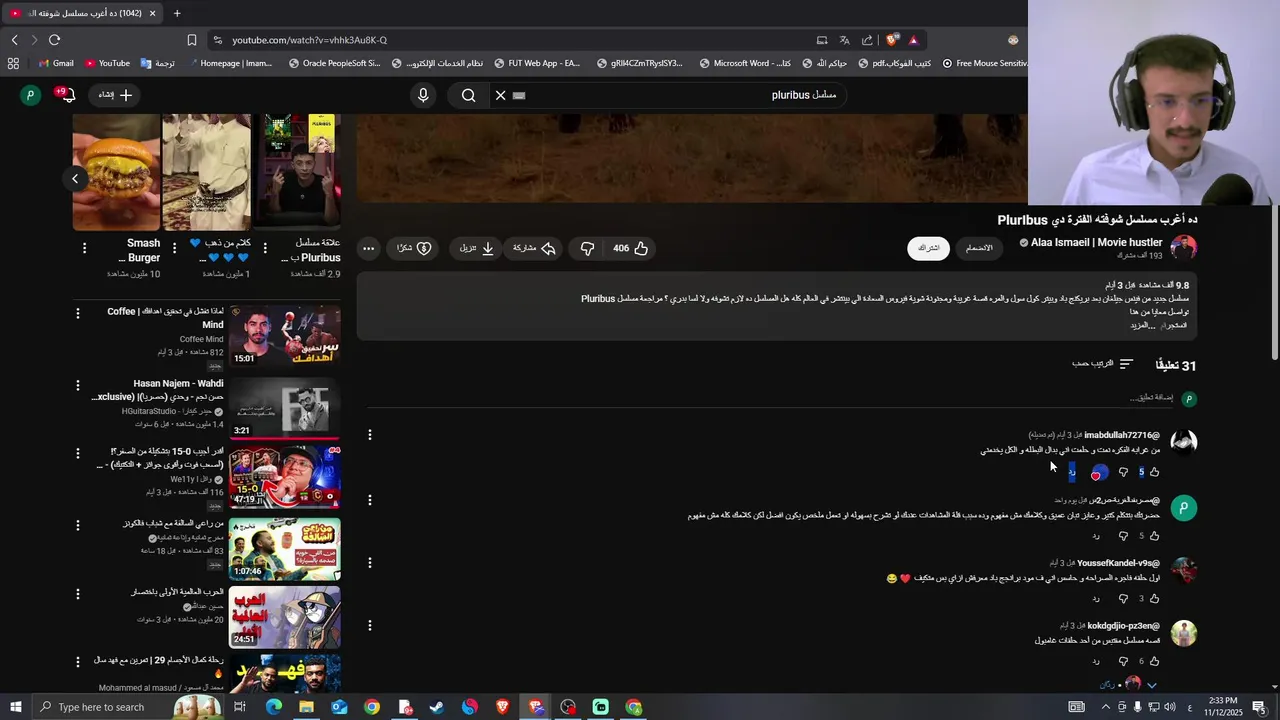Reload the page in browser toolbar
Screen dimensions: 1280x720
point(54,40)
